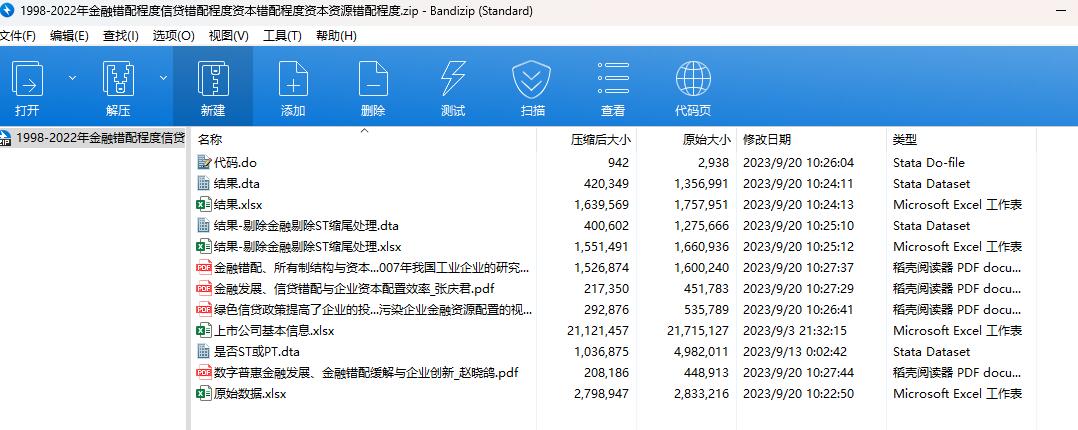1078x430 pixels.
Task: Click the dataset icon of 结果.dta
Action: [204, 184]
